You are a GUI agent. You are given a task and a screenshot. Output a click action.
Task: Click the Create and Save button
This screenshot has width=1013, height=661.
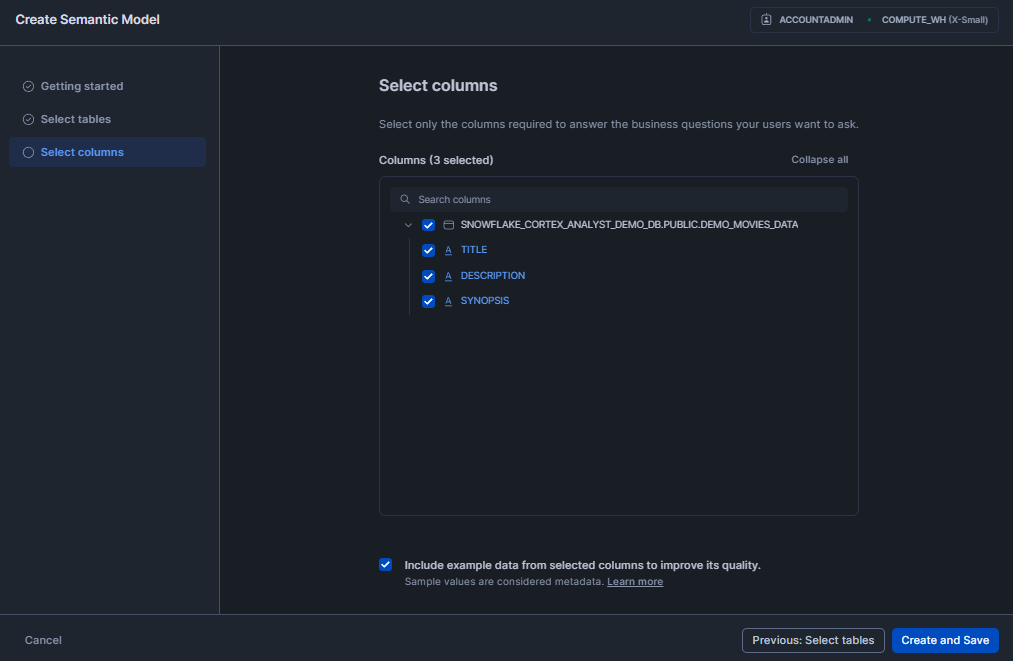[x=945, y=640]
